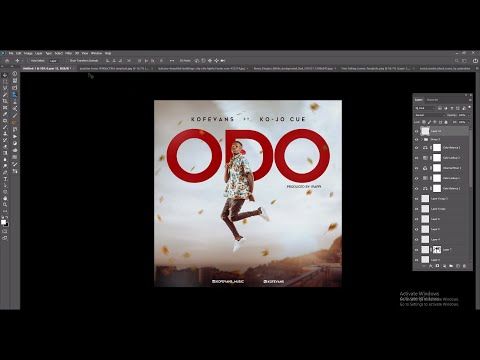Viewport: 480px width, 360px height.
Task: Click the background color swatch
Action: coord(7,225)
